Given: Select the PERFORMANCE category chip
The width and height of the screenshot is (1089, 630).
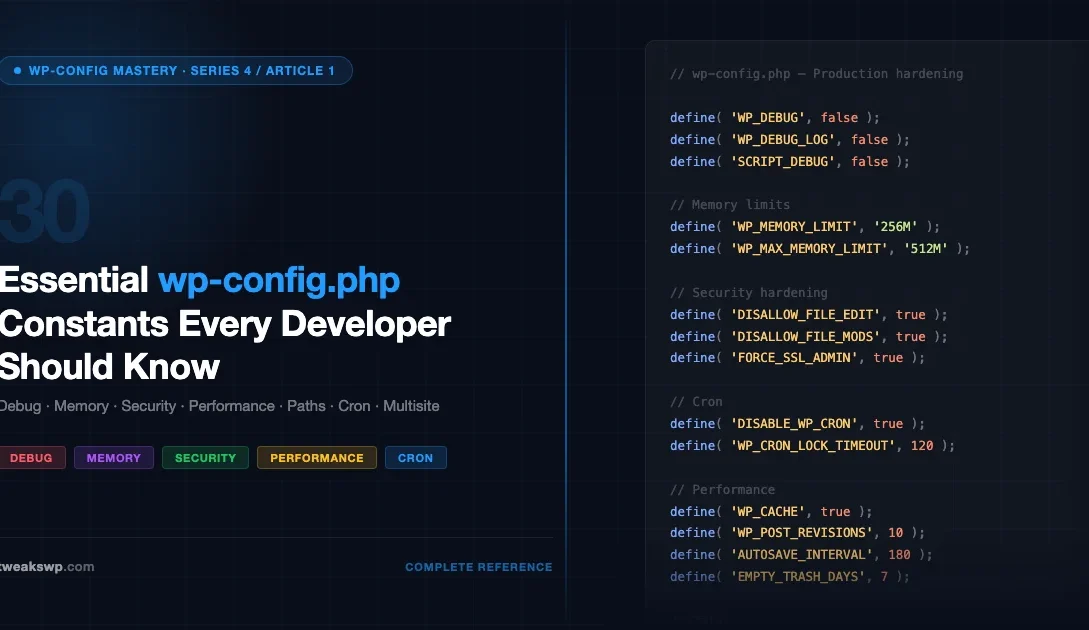Looking at the screenshot, I should coord(316,457).
